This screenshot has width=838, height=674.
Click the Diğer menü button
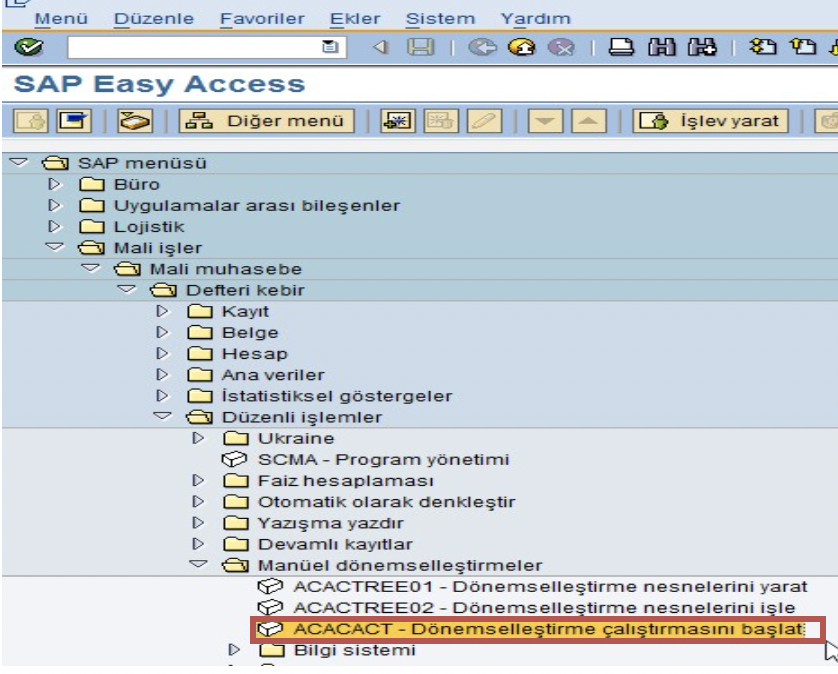coord(266,121)
